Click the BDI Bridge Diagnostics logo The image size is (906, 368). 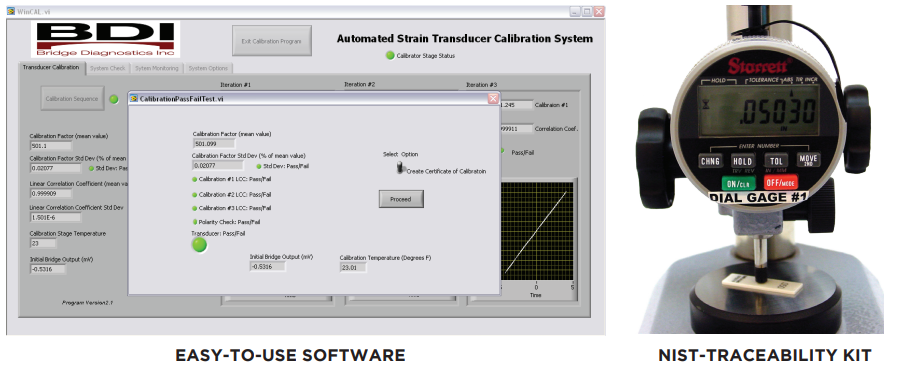click(106, 39)
